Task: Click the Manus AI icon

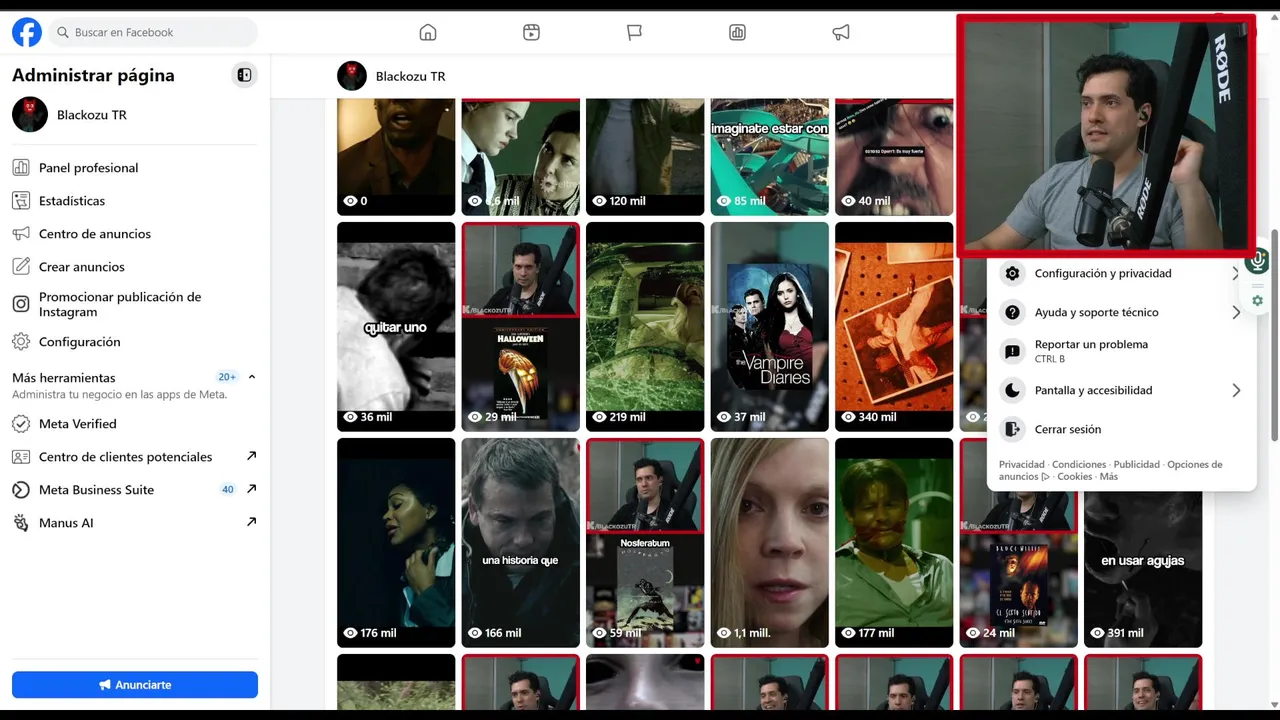Action: [21, 523]
